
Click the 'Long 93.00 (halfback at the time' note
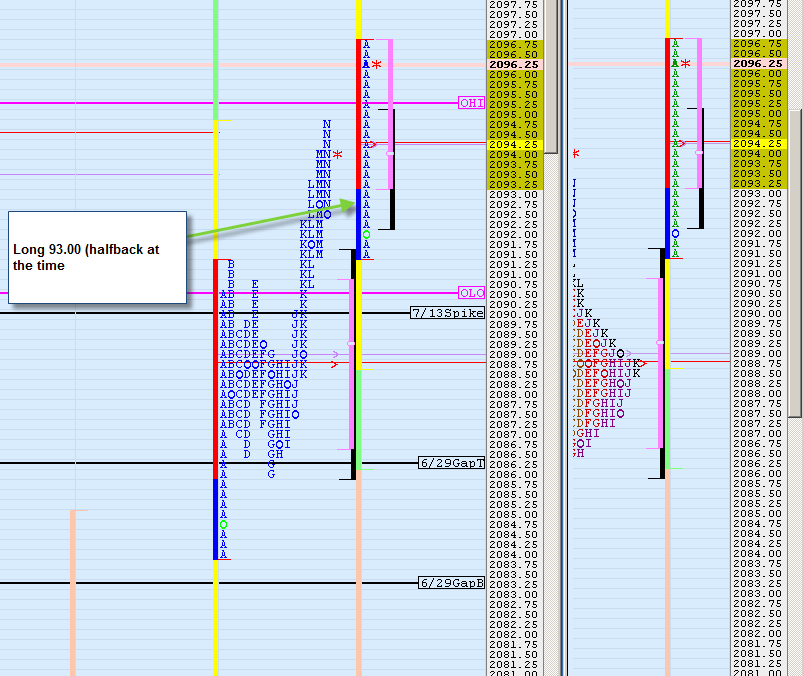tap(97, 257)
